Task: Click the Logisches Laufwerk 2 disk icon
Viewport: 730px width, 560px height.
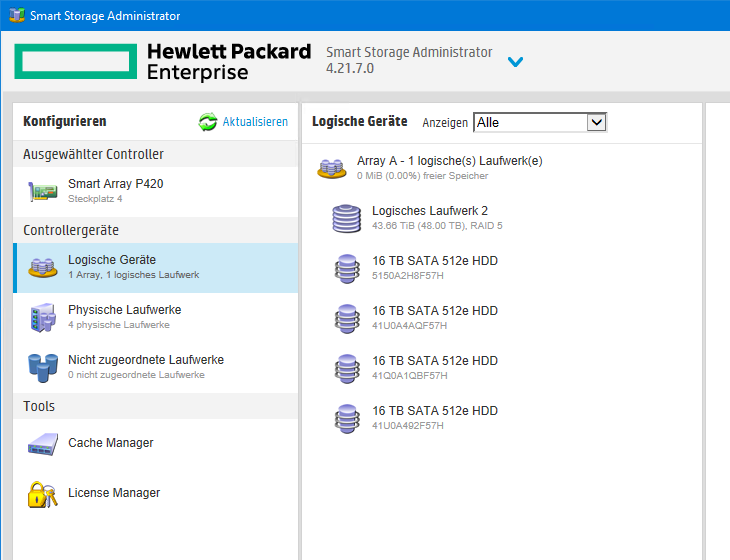Action: click(x=346, y=218)
